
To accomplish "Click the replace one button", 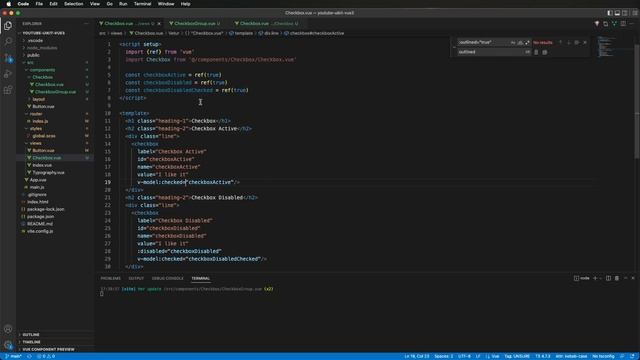I will [x=536, y=52].
